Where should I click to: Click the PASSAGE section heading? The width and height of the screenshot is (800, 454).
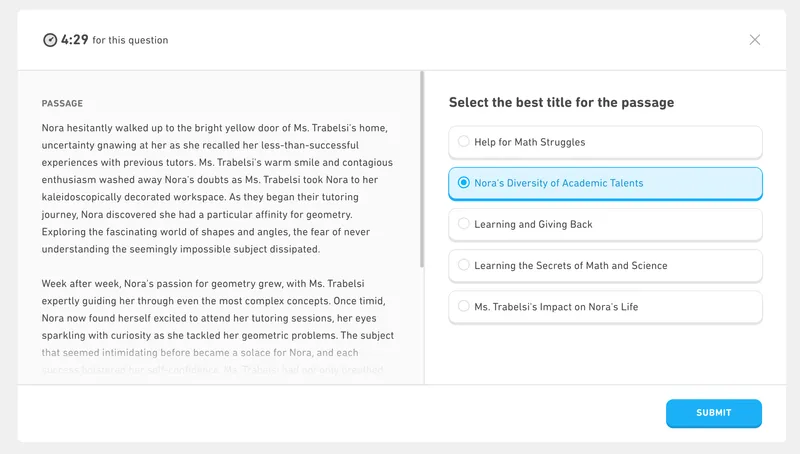62,103
